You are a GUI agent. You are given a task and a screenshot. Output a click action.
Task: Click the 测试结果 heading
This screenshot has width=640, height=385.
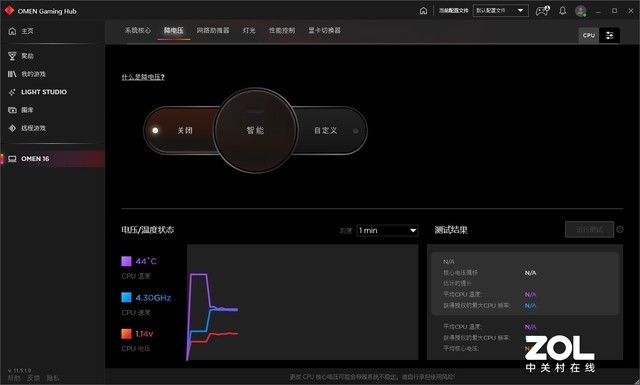point(451,230)
